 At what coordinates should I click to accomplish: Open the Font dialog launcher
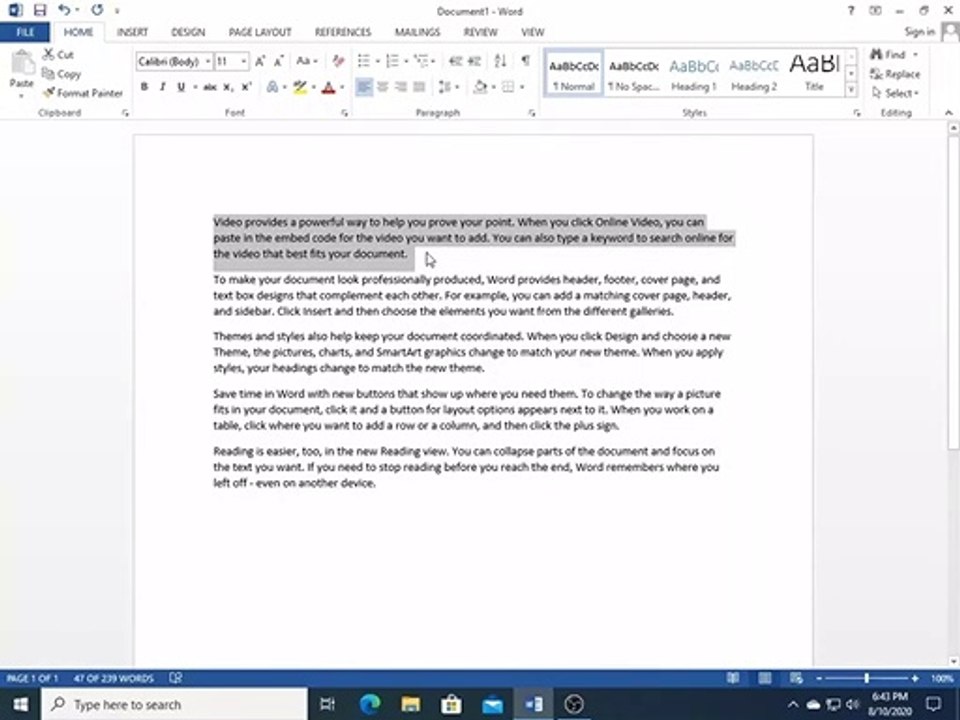point(345,113)
